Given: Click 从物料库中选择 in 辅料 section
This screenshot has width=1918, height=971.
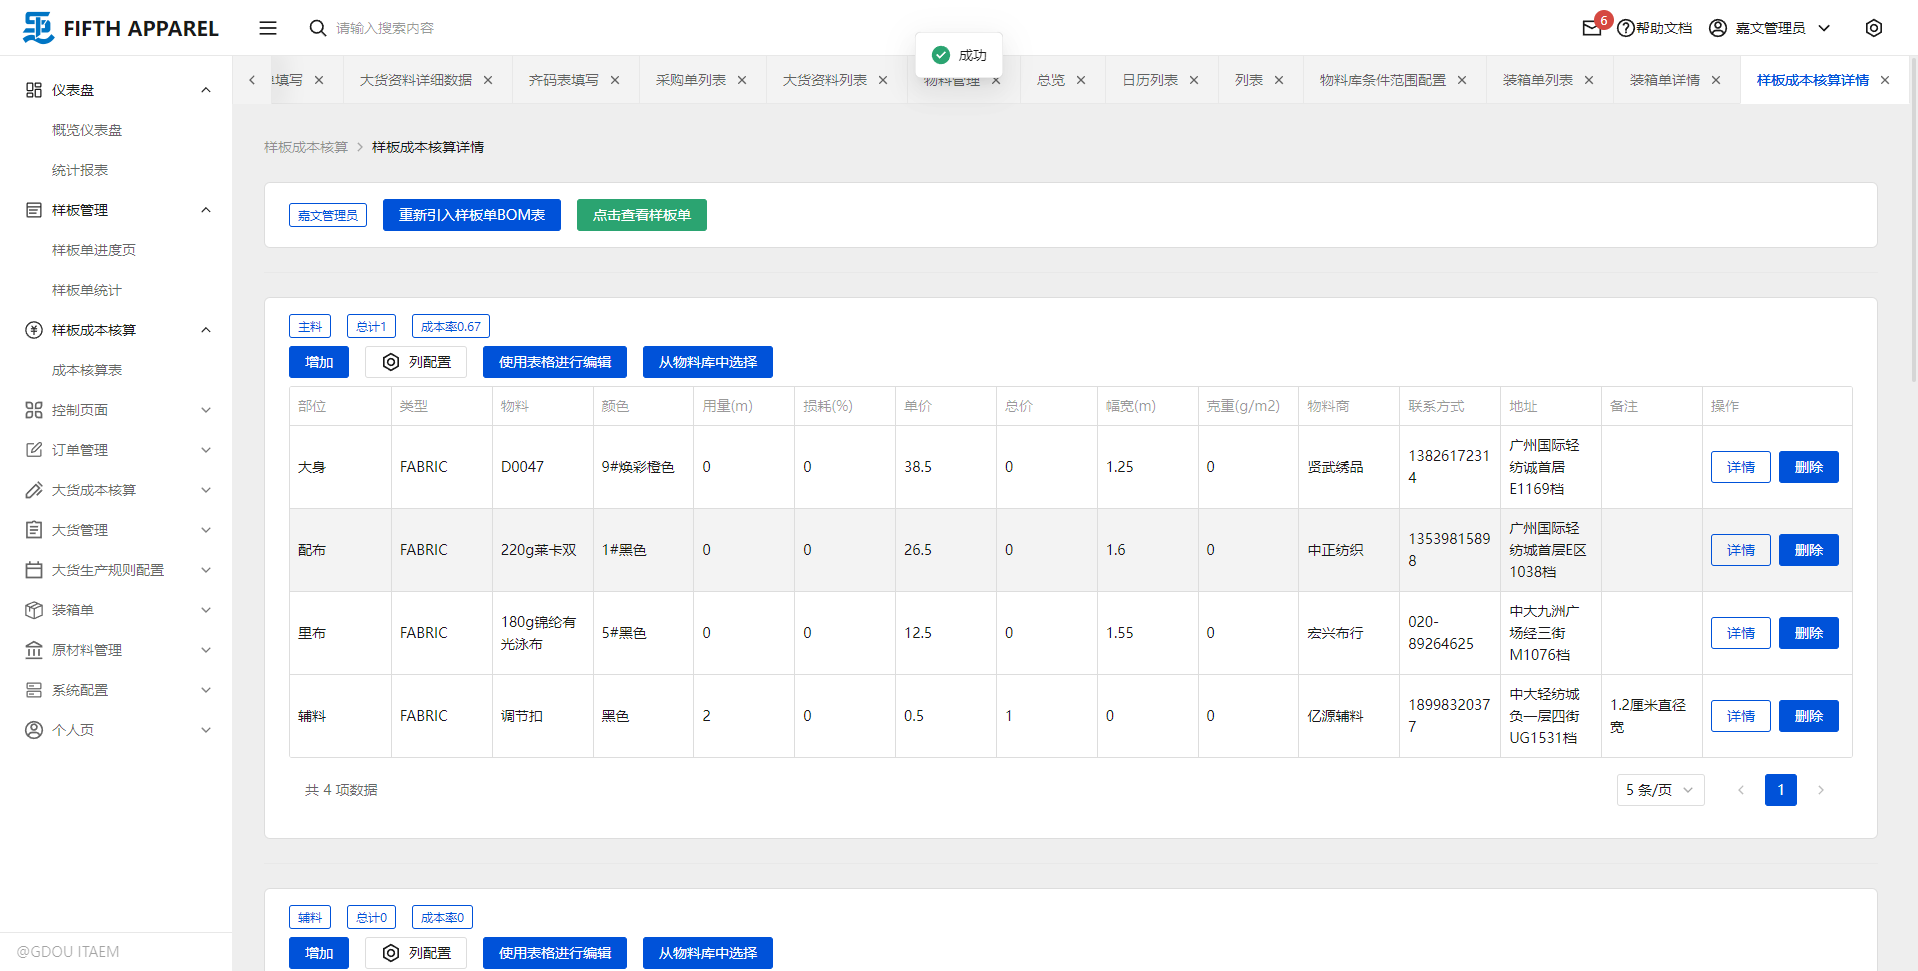Looking at the screenshot, I should (x=708, y=953).
